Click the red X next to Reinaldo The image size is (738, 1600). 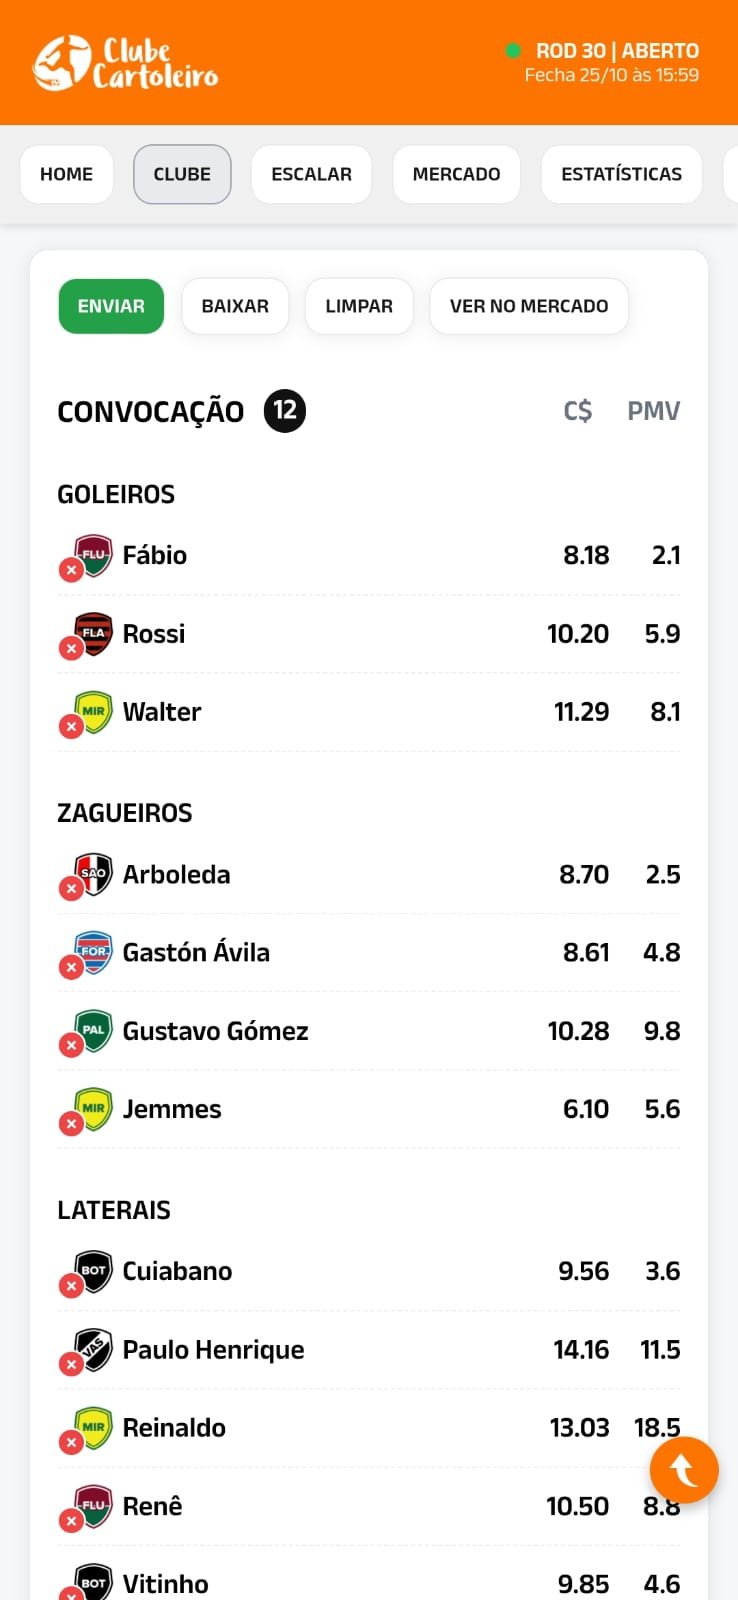point(70,1442)
